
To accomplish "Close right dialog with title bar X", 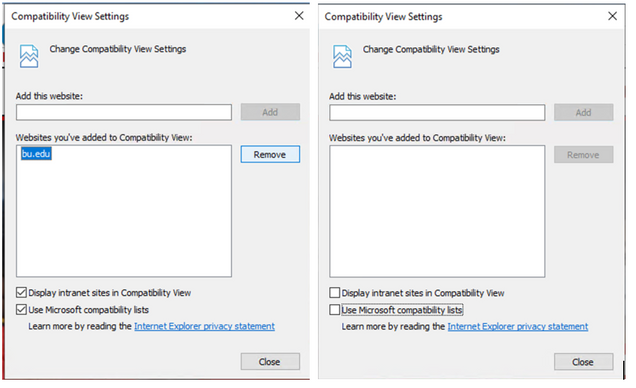I will [612, 16].
